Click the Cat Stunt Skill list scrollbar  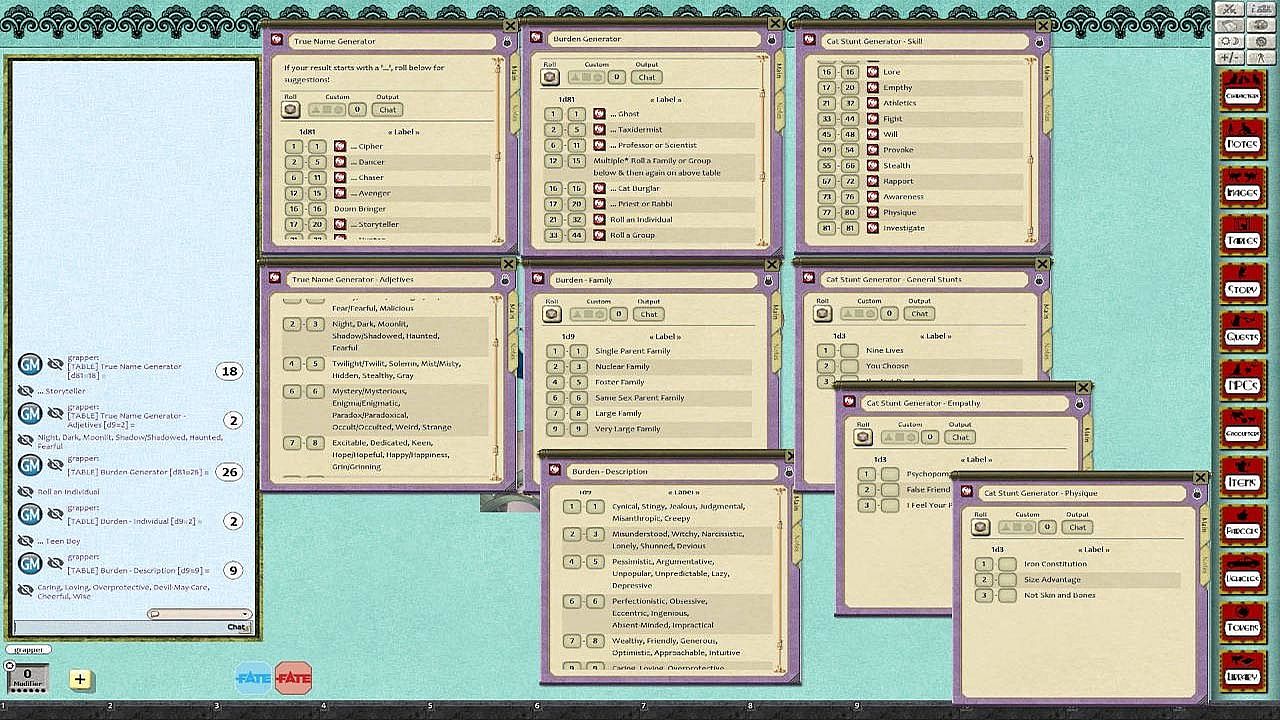(x=1031, y=150)
